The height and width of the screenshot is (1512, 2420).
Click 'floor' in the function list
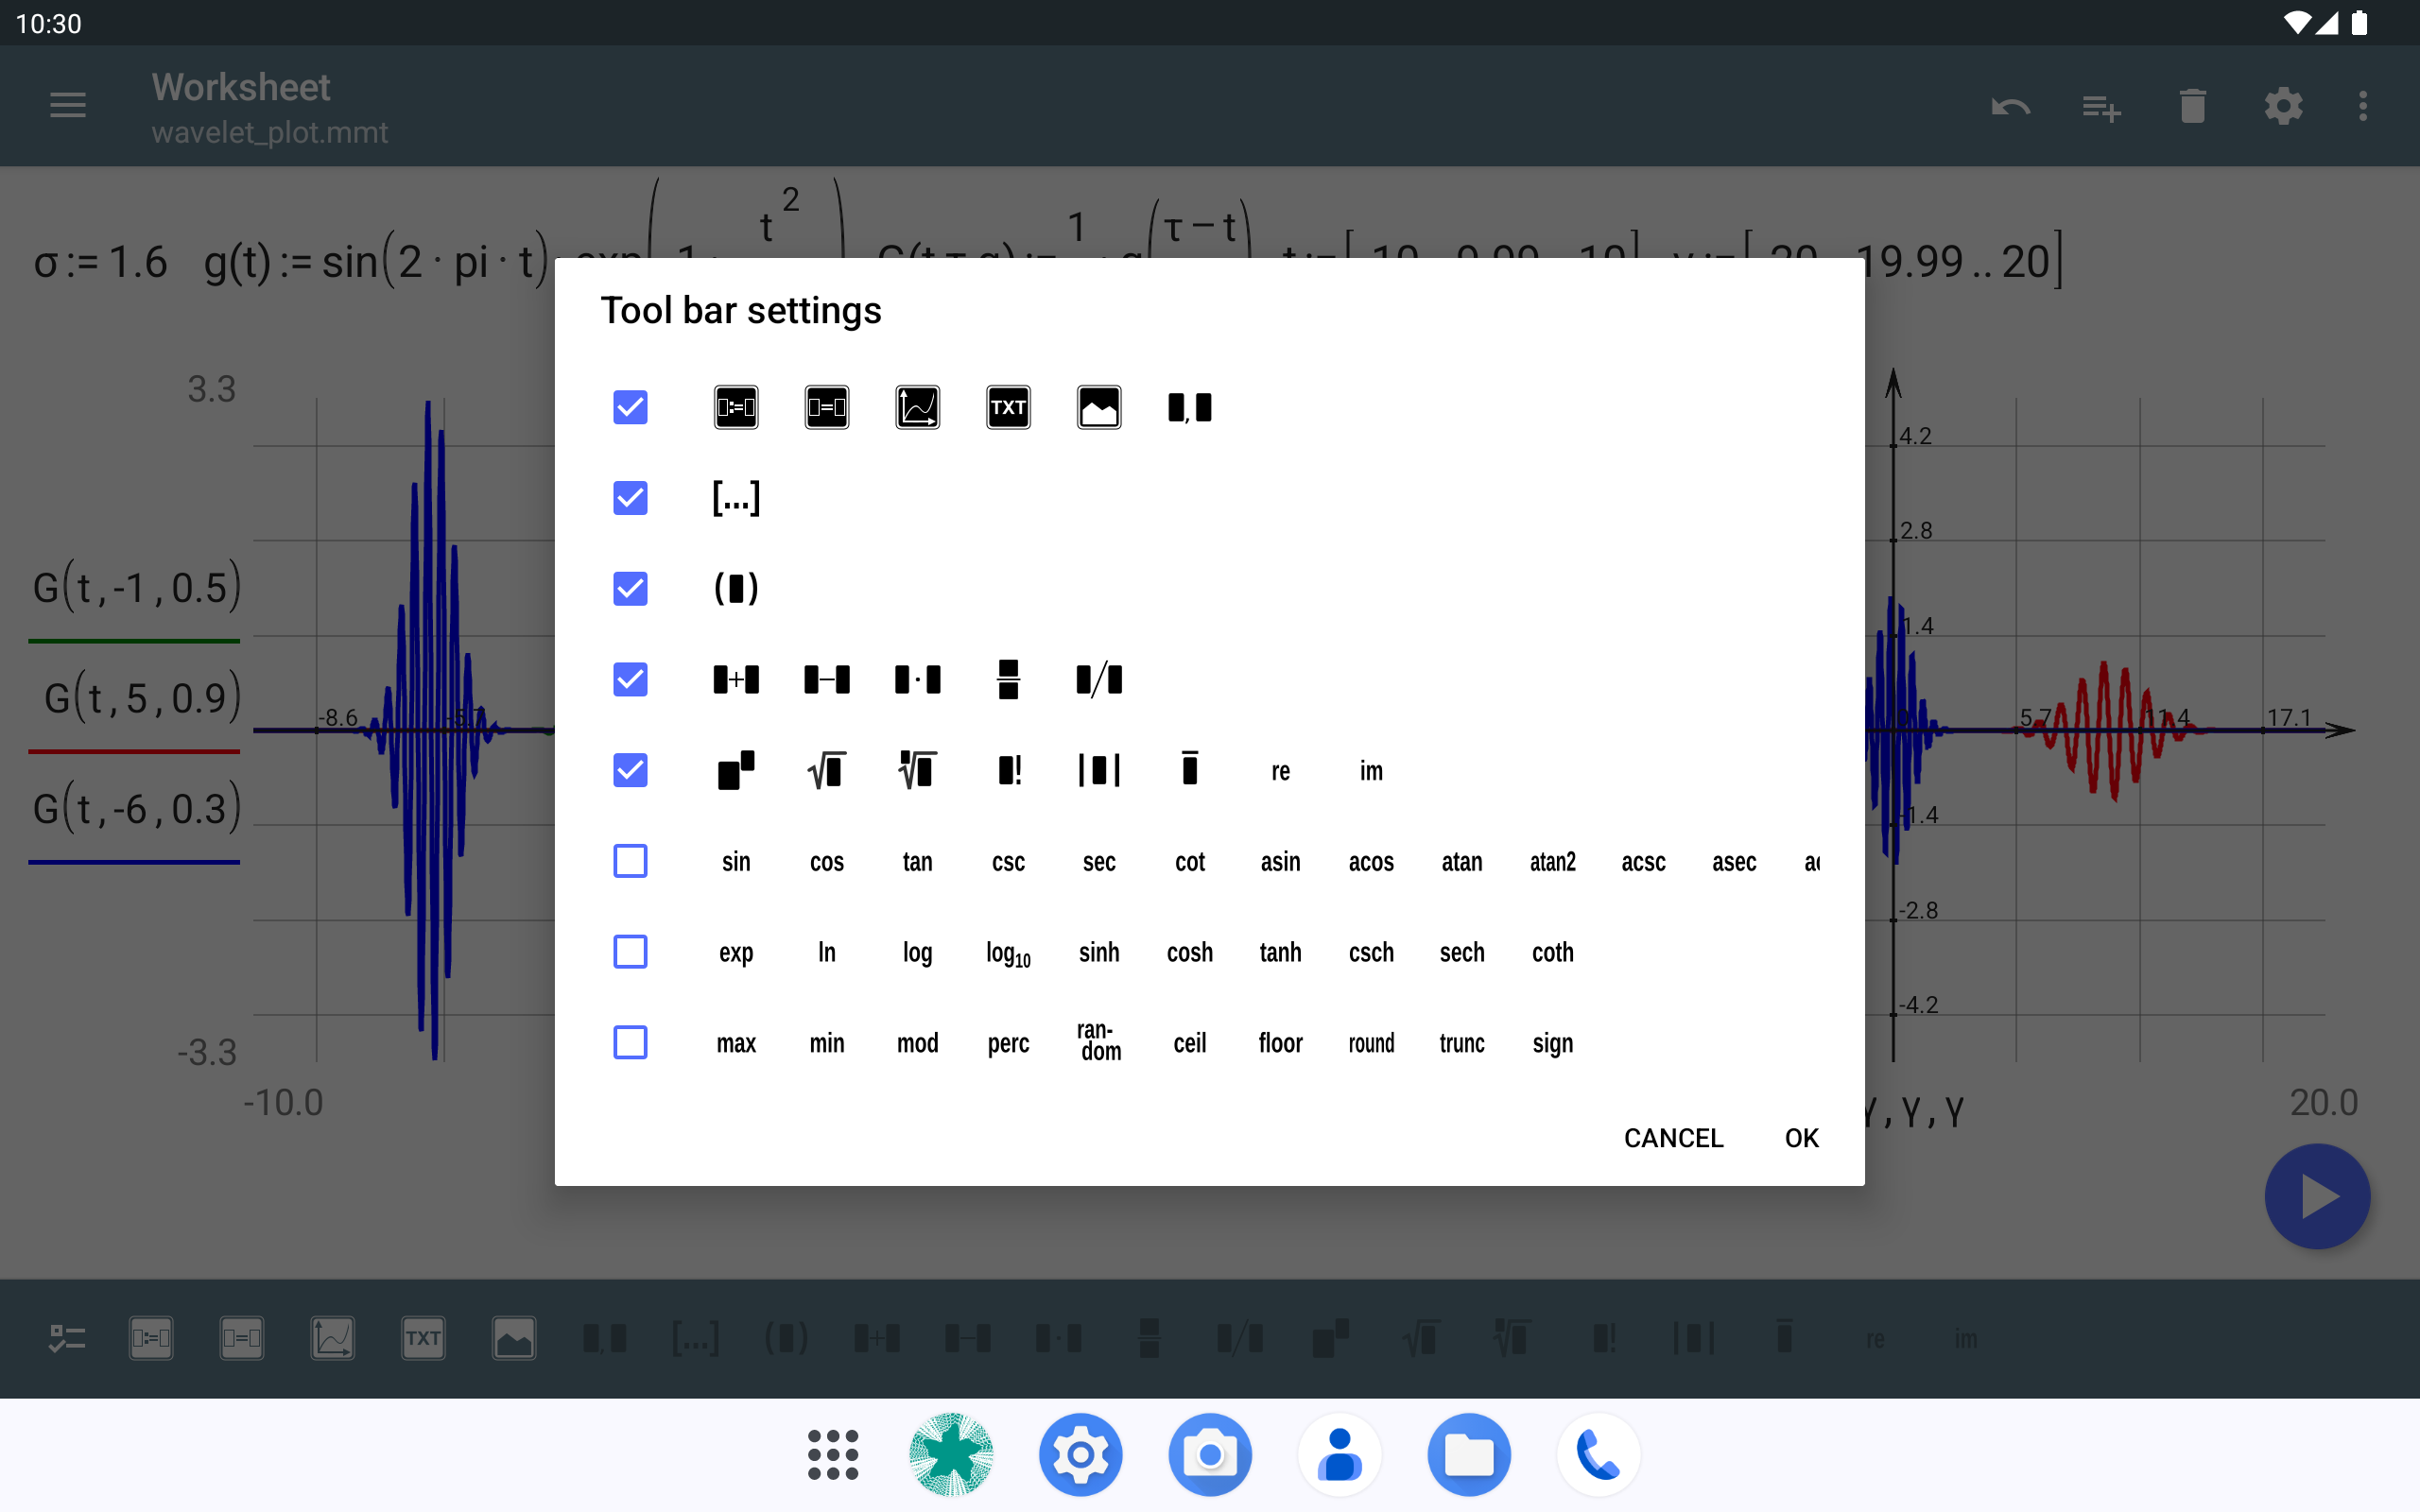pyautogui.click(x=1281, y=1044)
